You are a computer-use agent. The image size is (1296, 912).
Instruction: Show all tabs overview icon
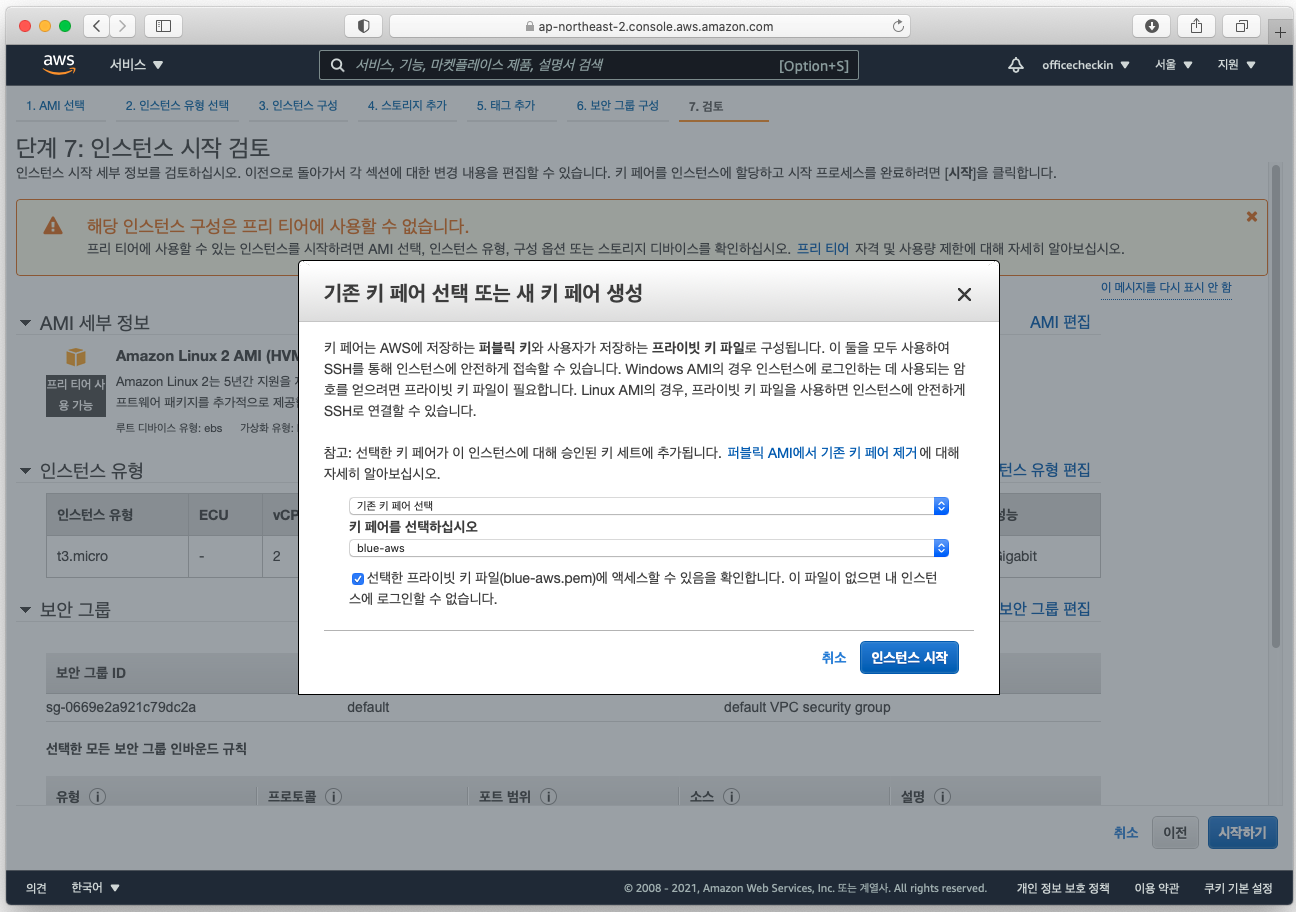click(1242, 26)
